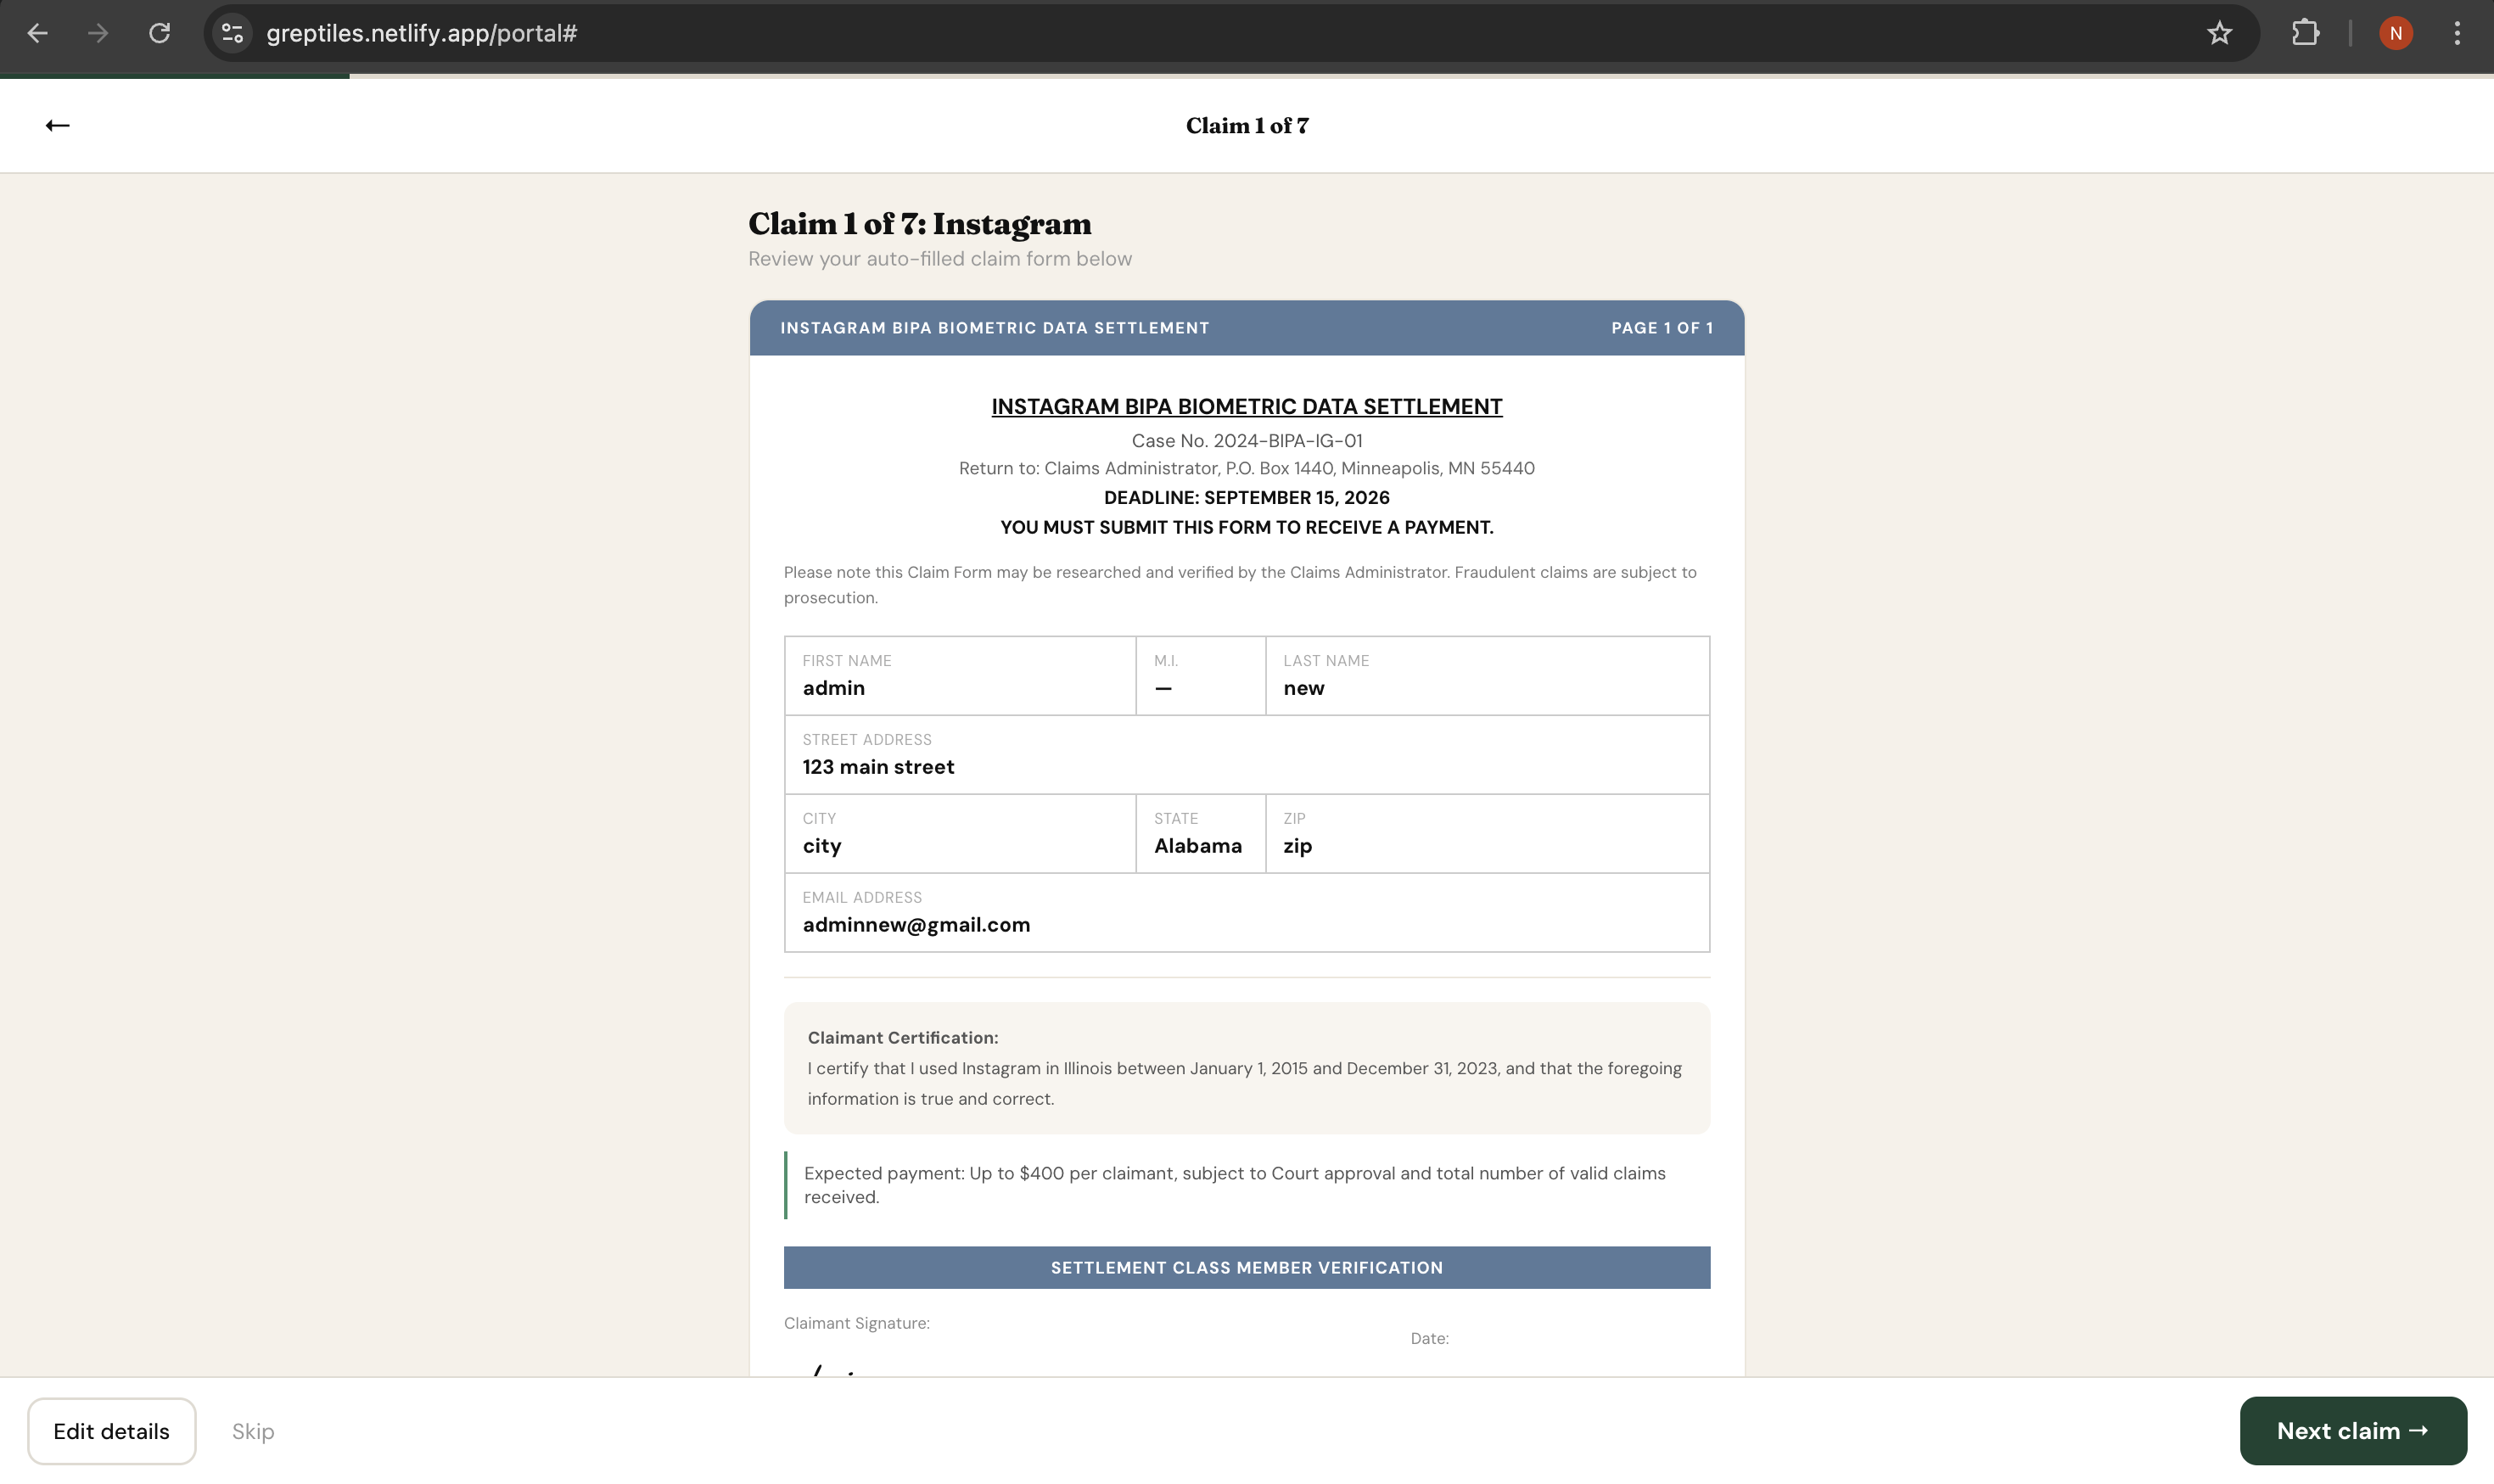Click the browser back navigation arrow
2494x1484 pixels.
click(x=39, y=33)
